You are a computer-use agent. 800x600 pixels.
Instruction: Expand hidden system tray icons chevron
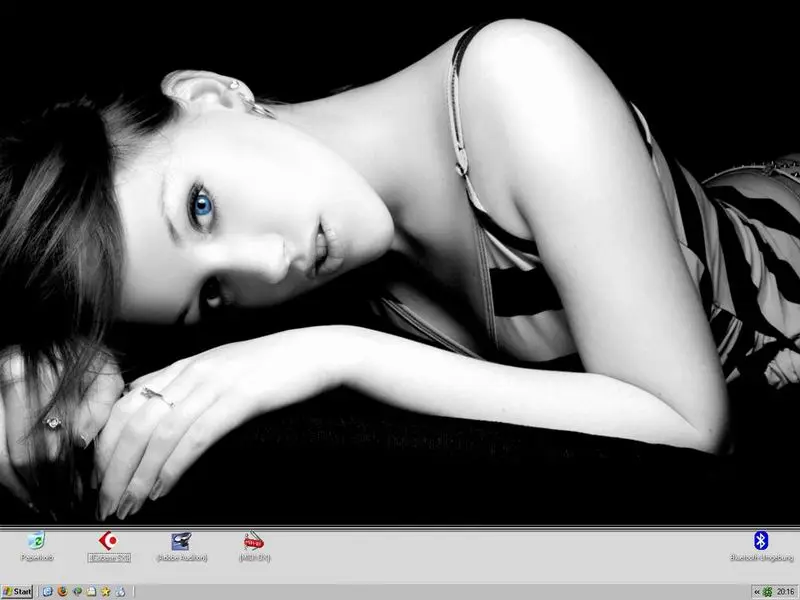pyautogui.click(x=756, y=592)
